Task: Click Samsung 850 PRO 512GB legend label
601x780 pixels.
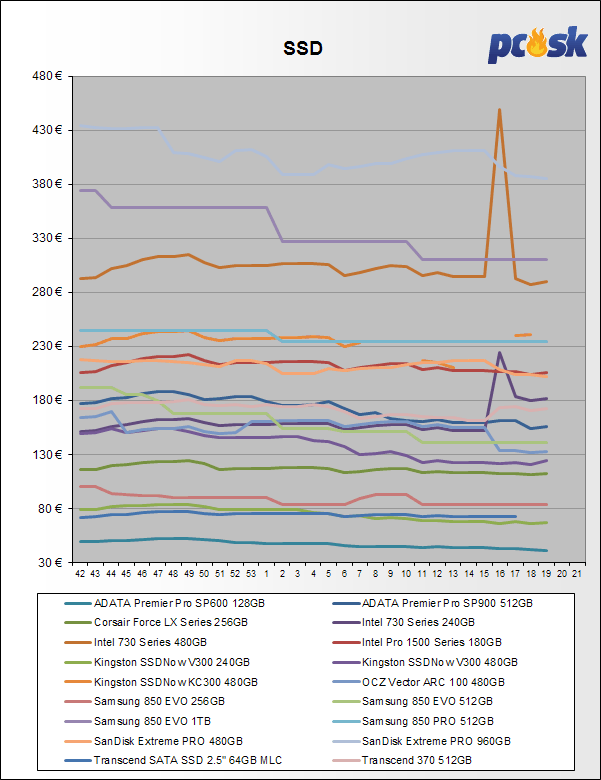Action: (x=427, y=721)
